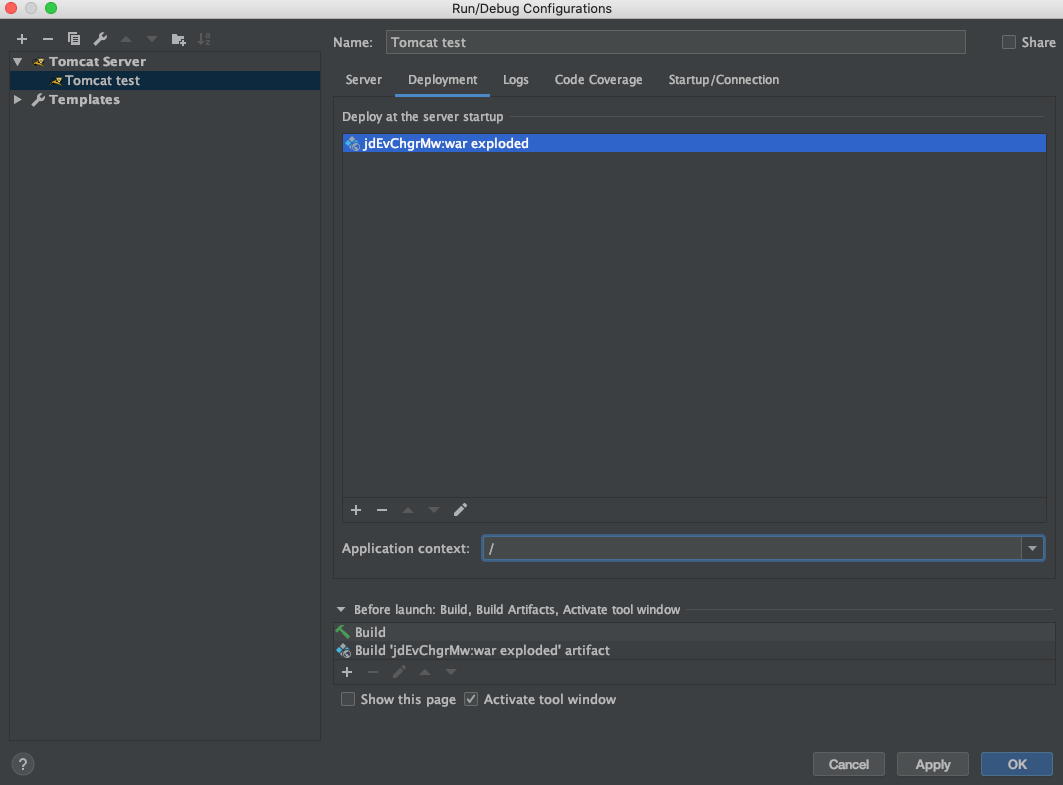Select the Tomcat Server tree label
The image size is (1063, 785).
pos(97,62)
